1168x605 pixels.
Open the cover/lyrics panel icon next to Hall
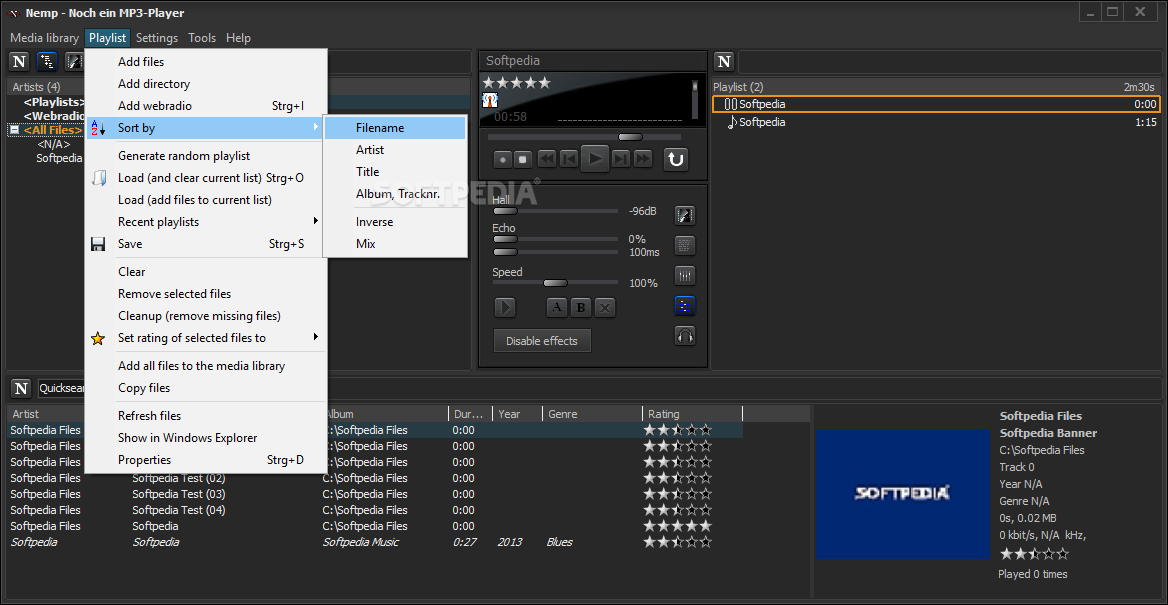(x=685, y=215)
